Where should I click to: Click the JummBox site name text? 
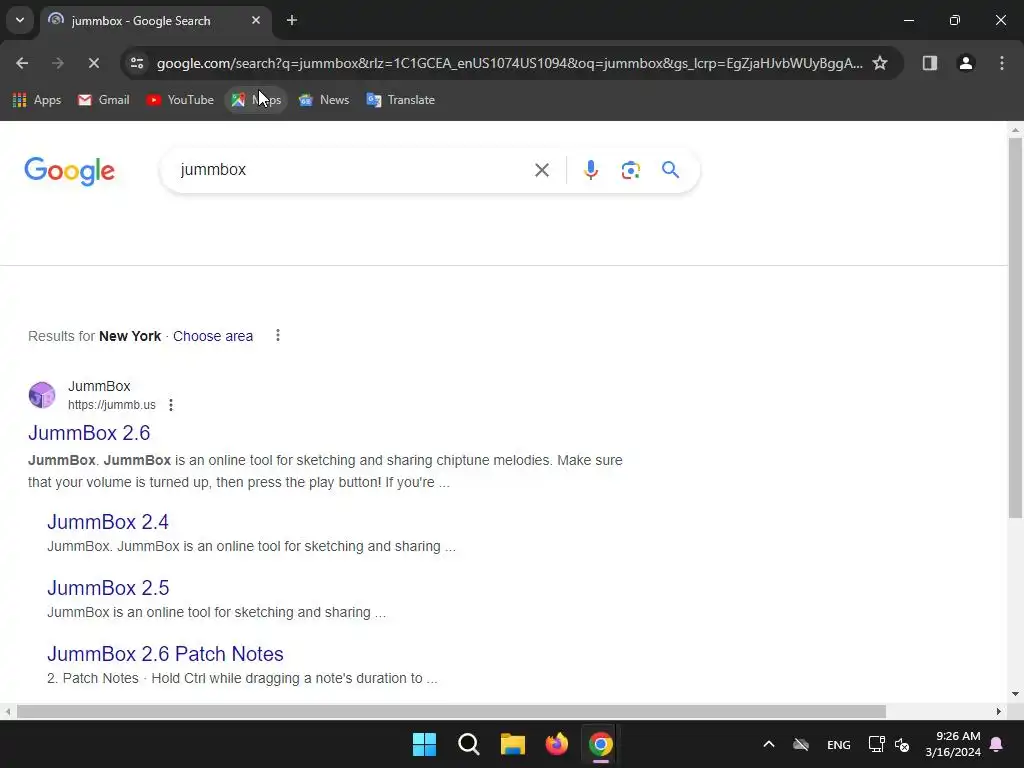coord(99,386)
